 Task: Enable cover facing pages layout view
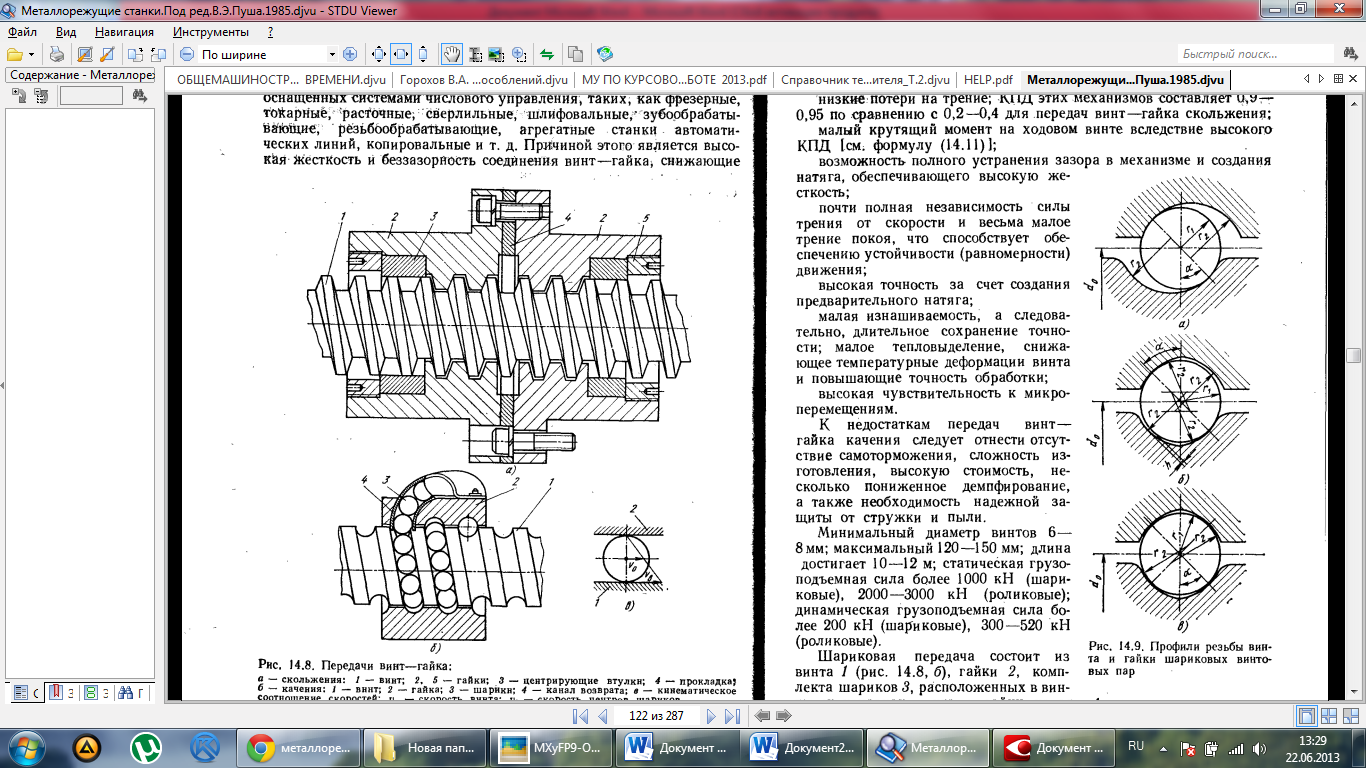click(1350, 716)
